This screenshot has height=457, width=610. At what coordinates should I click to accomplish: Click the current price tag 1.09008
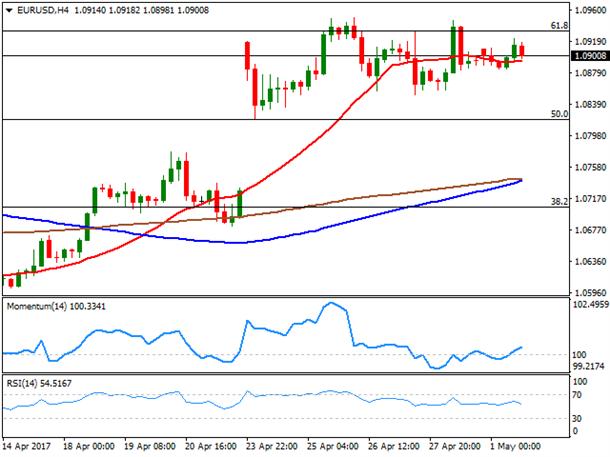[x=590, y=56]
